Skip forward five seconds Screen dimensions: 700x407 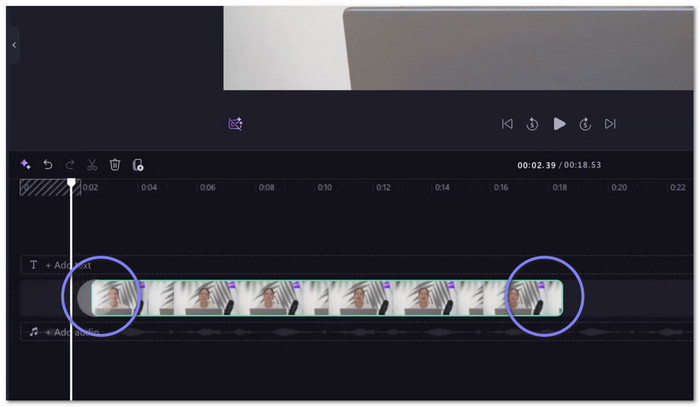coord(585,124)
